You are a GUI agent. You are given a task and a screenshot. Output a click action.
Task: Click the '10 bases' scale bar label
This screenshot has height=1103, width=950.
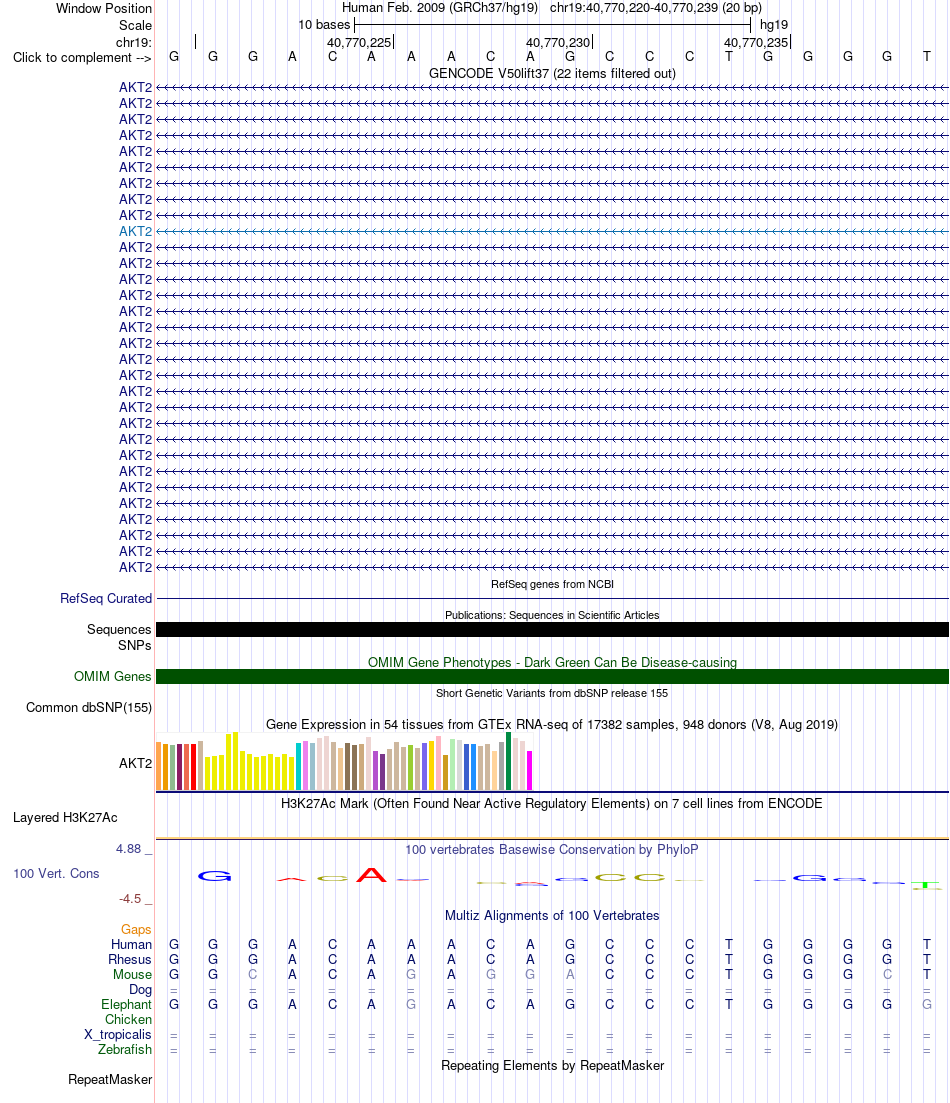point(324,25)
